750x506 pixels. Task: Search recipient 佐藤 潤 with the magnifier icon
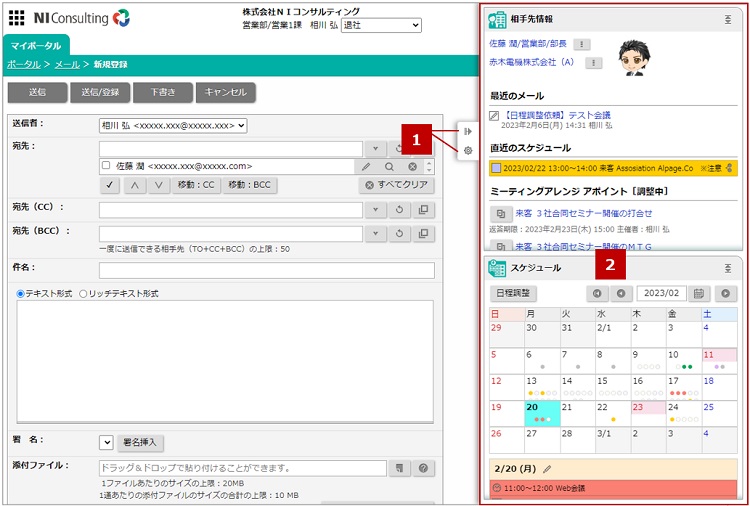point(389,166)
